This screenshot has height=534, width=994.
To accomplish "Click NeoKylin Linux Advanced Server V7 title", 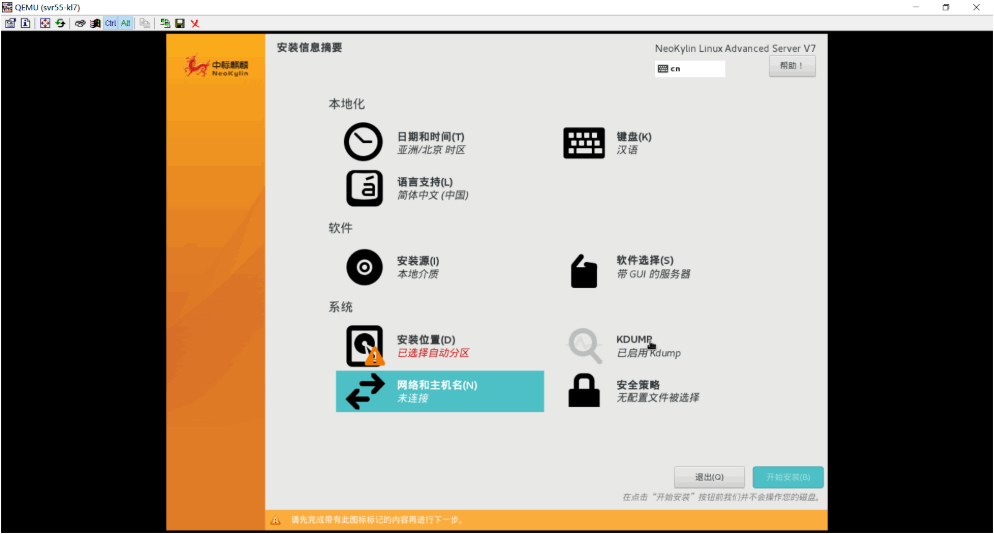I will tap(735, 48).
